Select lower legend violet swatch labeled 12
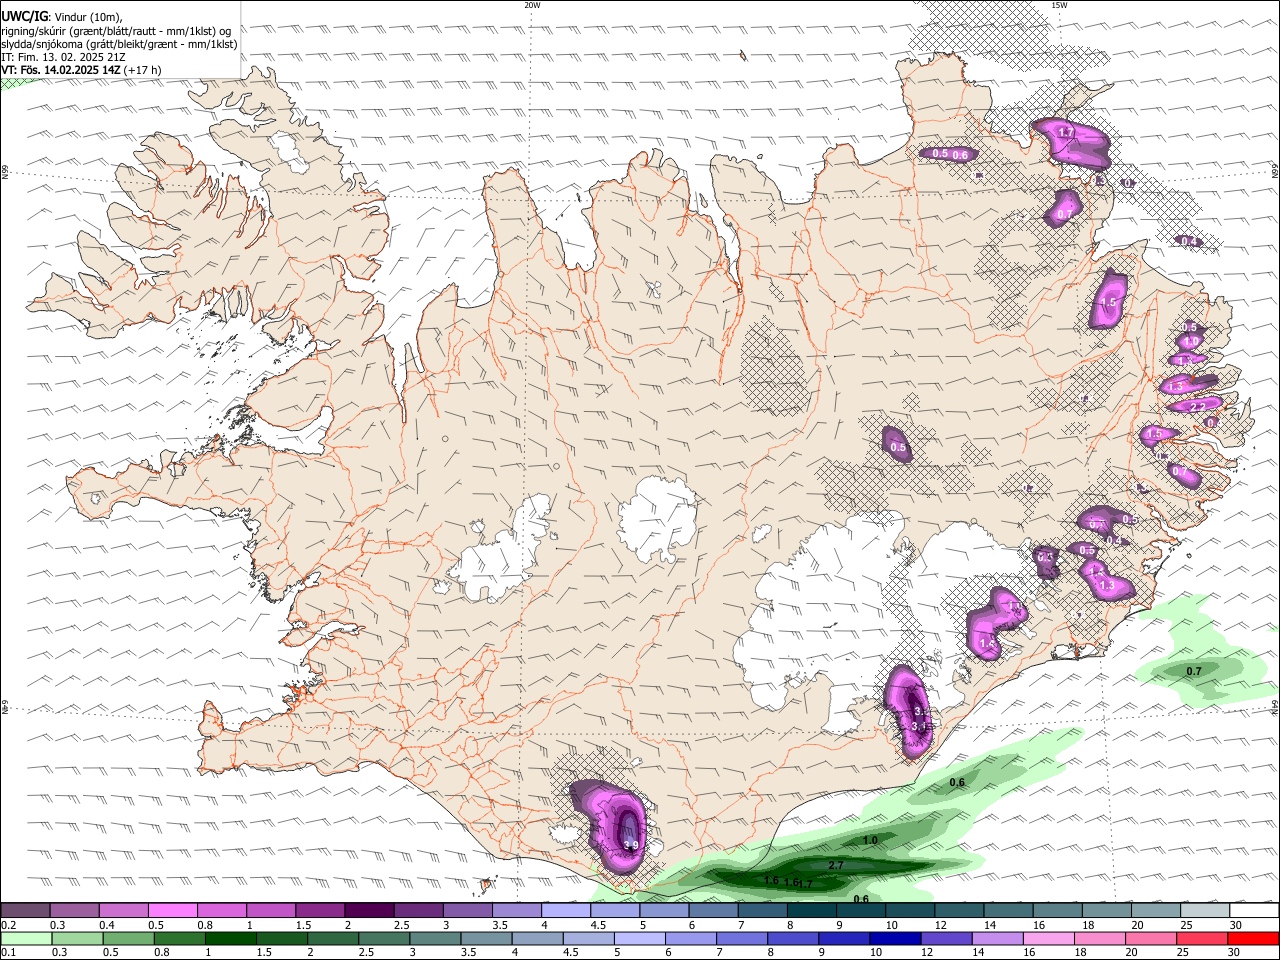 tap(946, 938)
